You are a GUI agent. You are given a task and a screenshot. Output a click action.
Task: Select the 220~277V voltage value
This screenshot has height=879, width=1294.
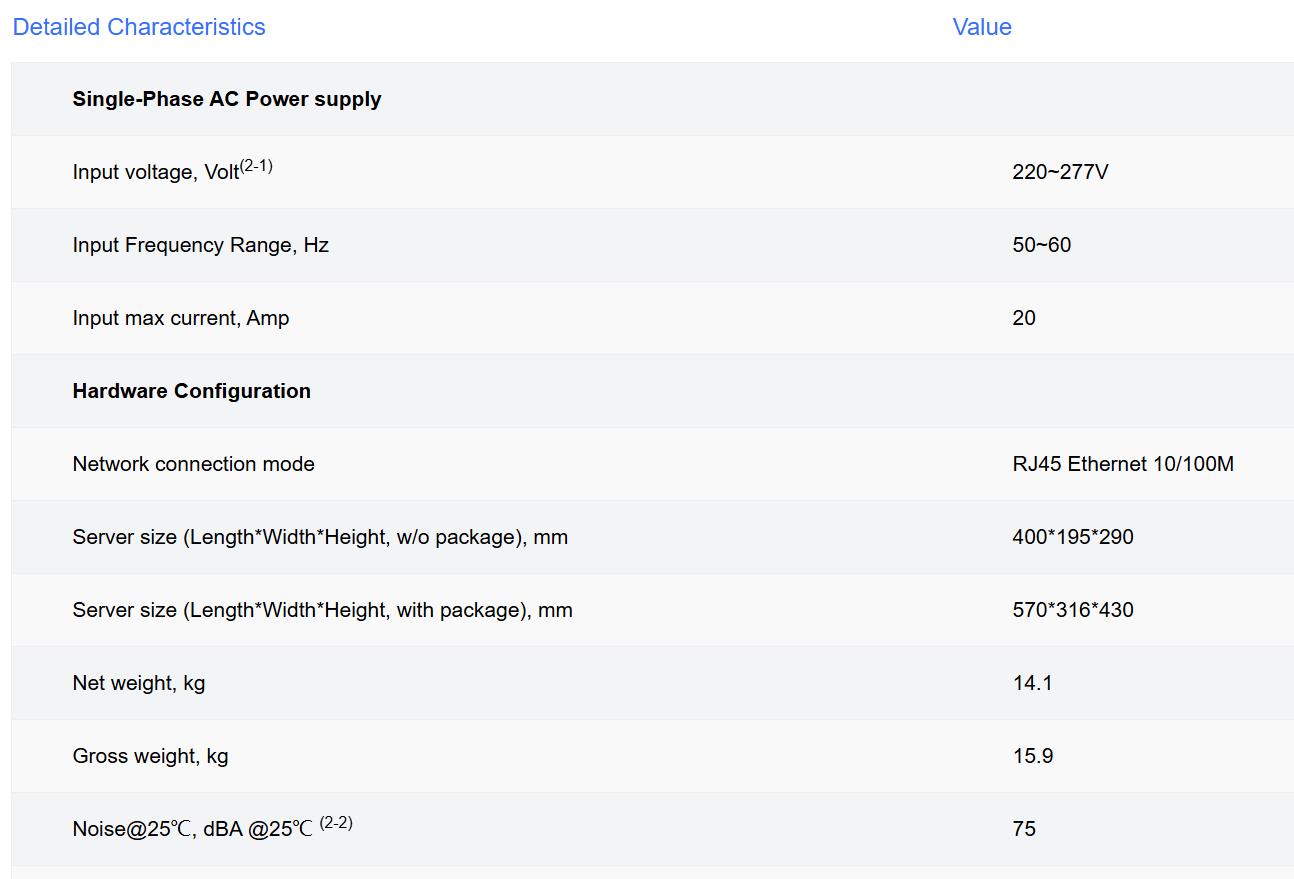(1059, 172)
